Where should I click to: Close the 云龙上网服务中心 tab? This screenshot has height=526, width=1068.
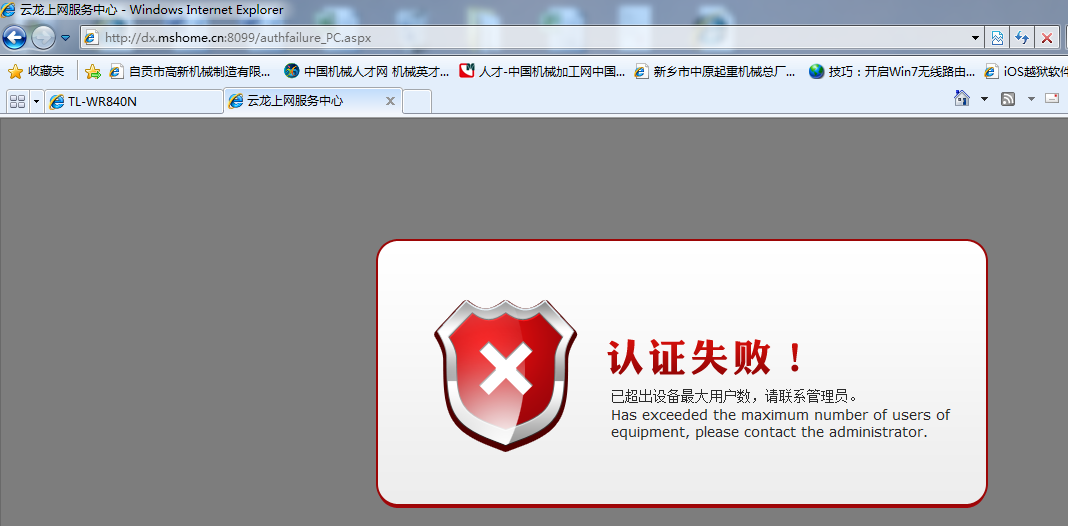tap(390, 102)
